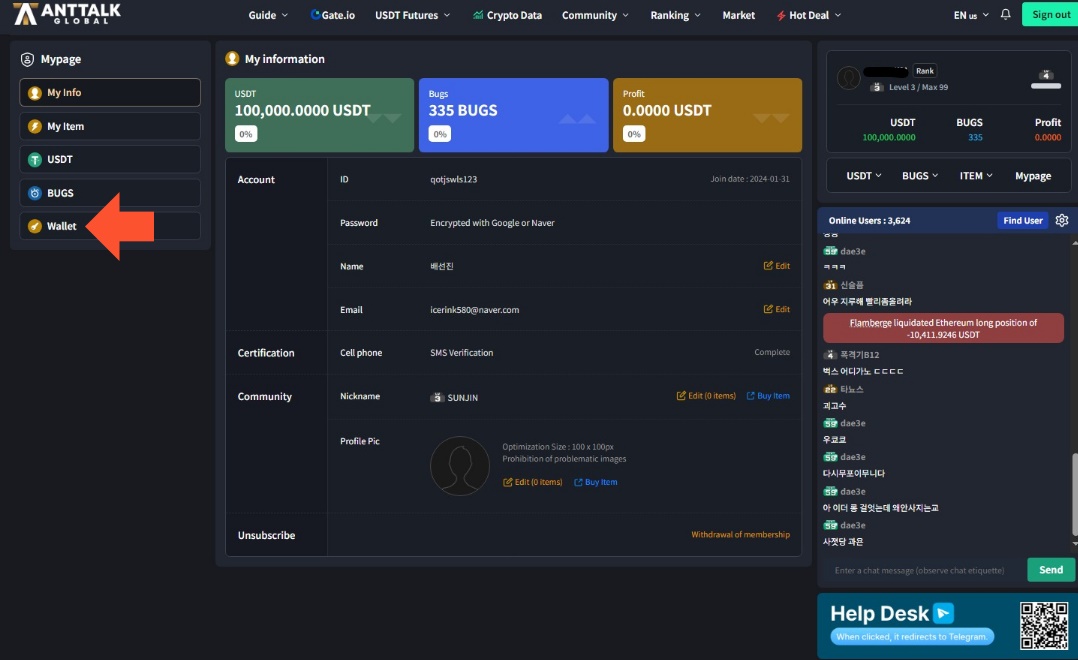1078x660 pixels.
Task: Click the My Item lightning icon
Action: click(34, 126)
